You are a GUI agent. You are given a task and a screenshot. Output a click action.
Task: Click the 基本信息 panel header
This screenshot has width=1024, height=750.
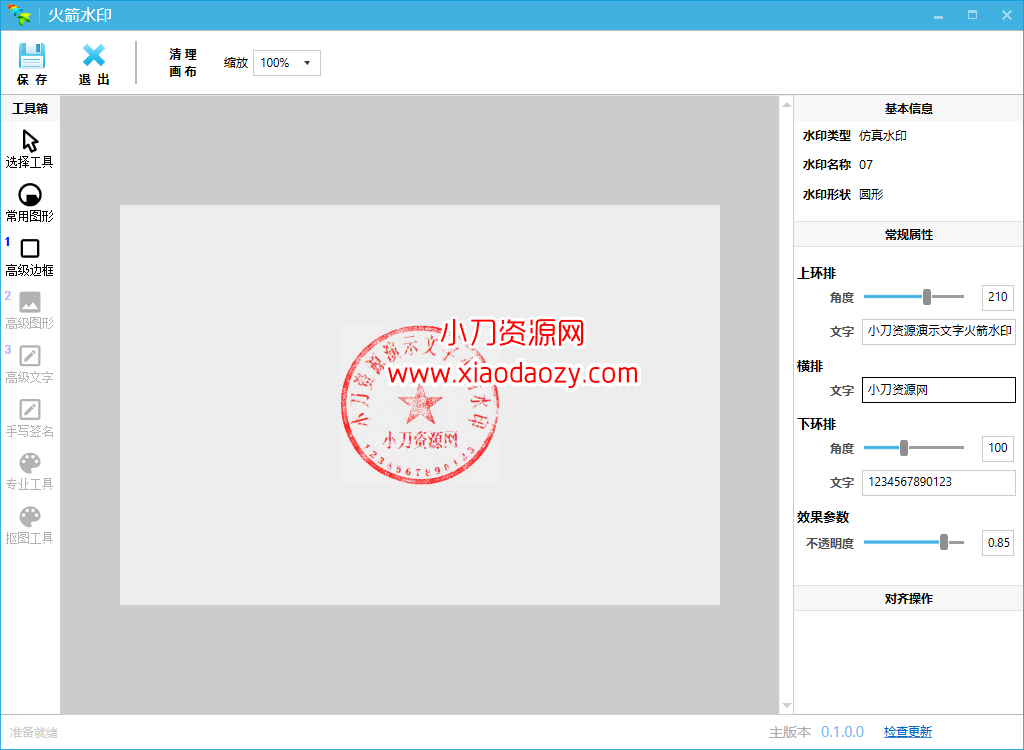[908, 108]
